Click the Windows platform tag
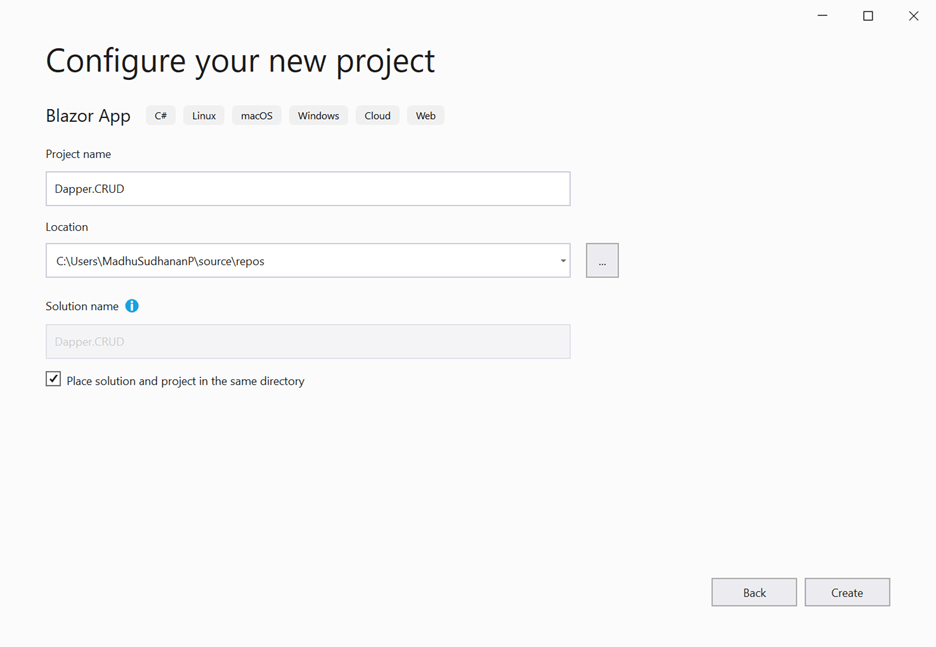Viewport: 936px width, 647px height. click(x=318, y=116)
